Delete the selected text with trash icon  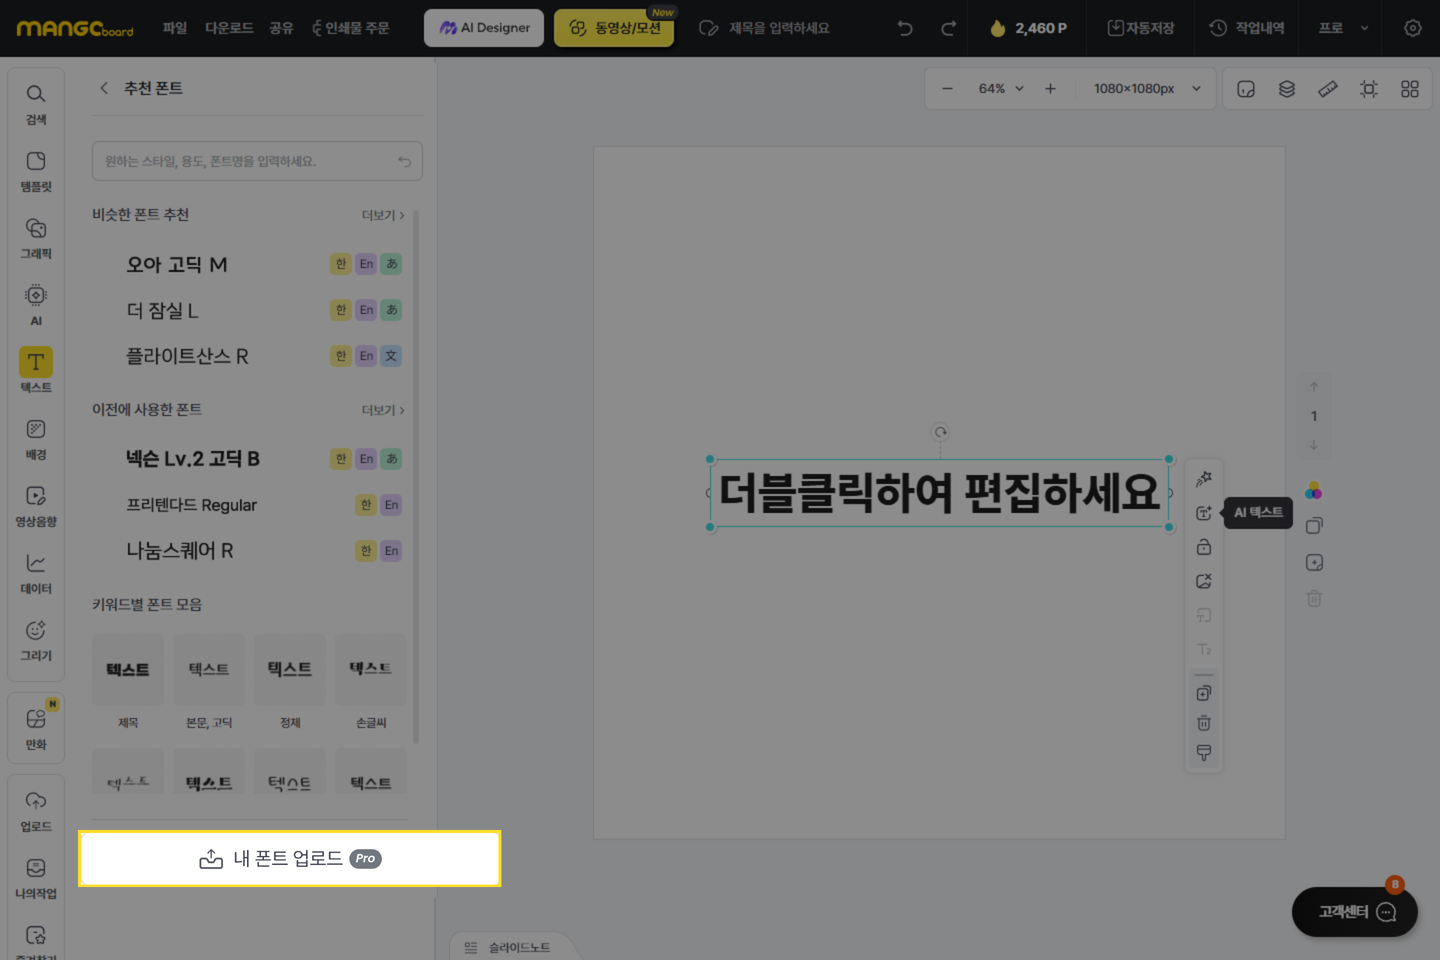click(1204, 723)
